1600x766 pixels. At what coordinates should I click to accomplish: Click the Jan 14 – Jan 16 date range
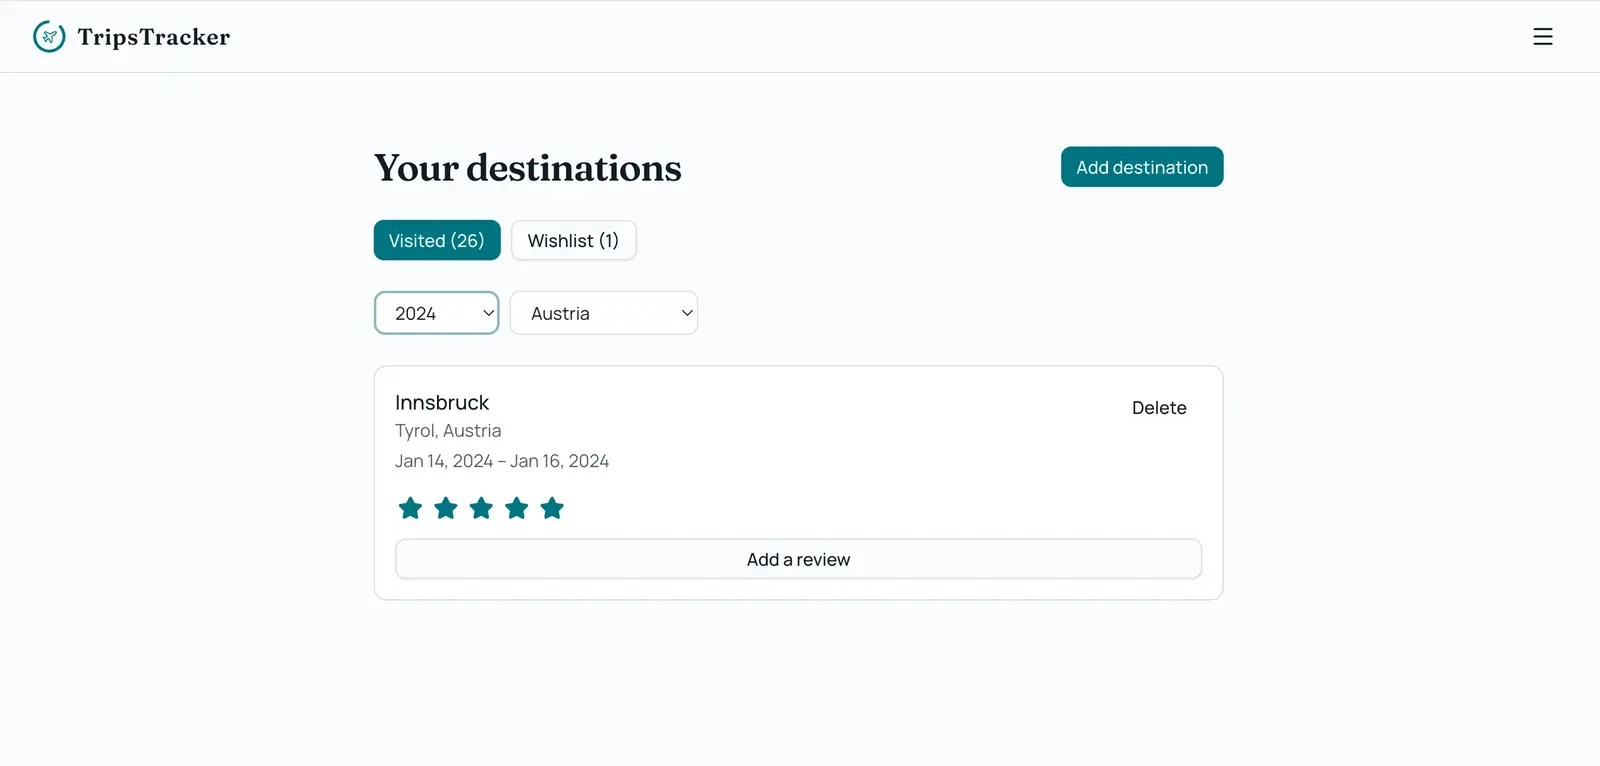coord(502,461)
